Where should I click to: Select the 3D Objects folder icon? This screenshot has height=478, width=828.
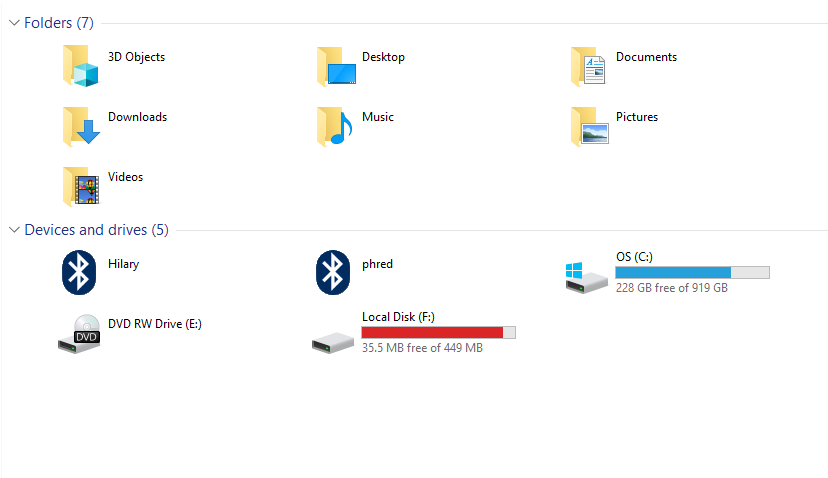point(80,65)
